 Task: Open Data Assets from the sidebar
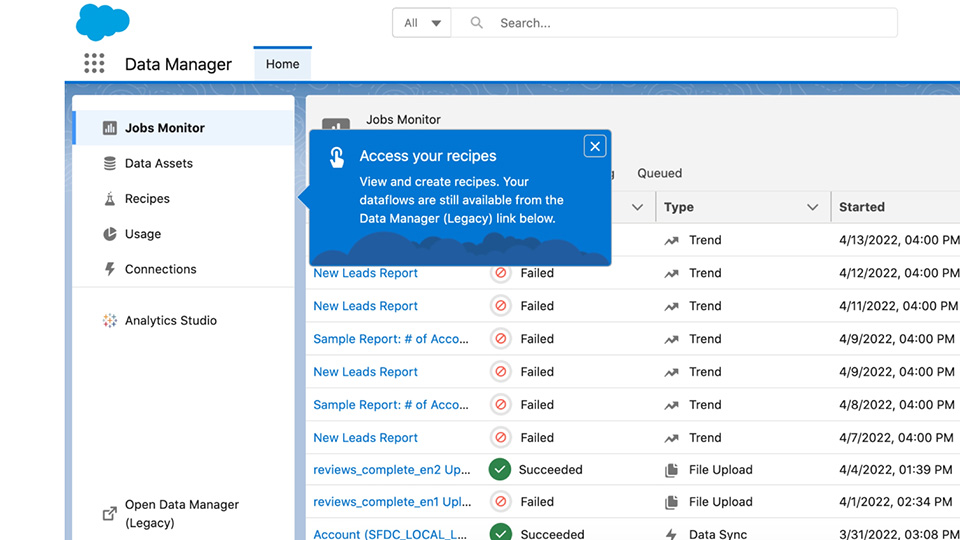click(x=158, y=163)
